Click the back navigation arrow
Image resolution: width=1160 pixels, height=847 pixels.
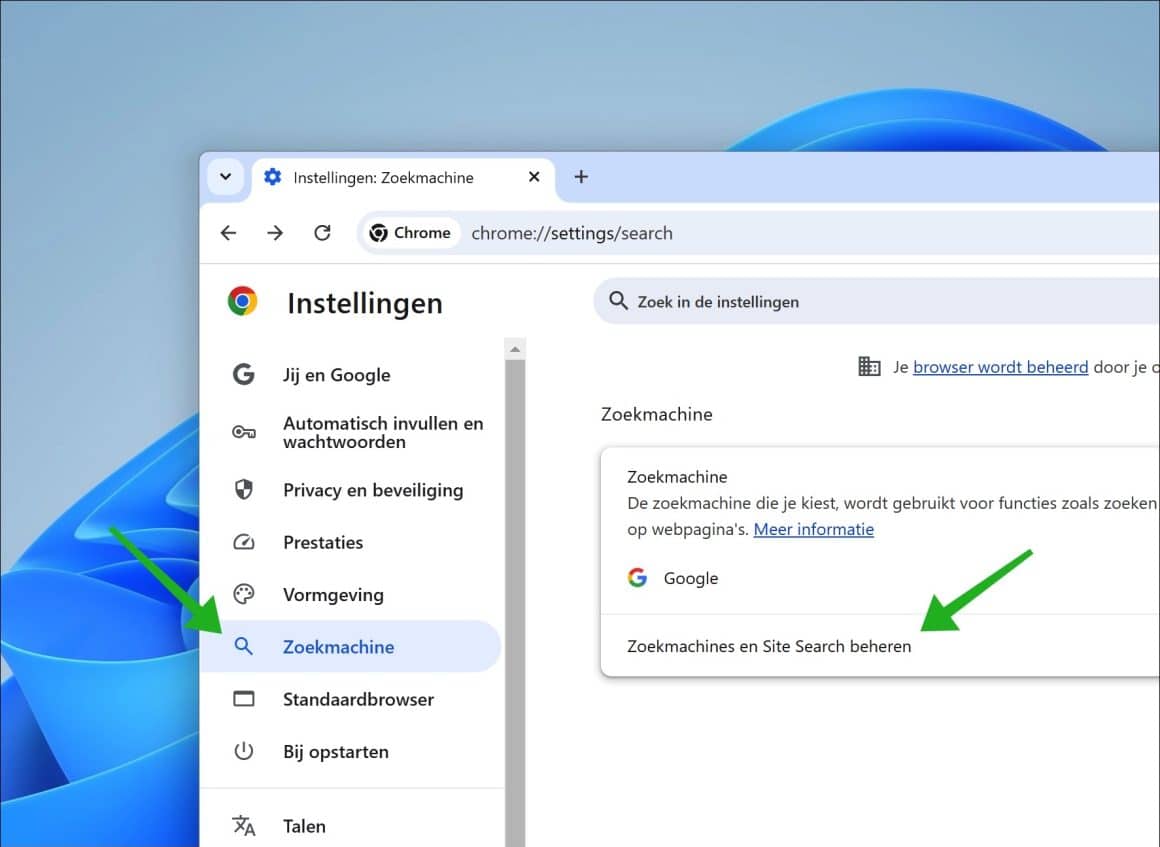228,232
